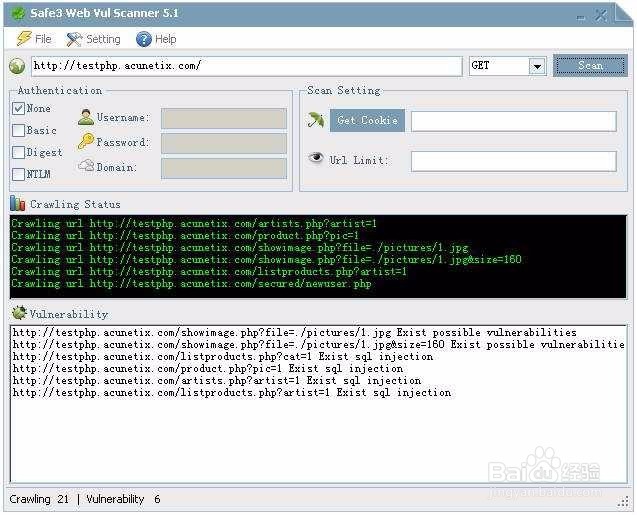Screen dimensions: 637x515
Task: Click the green globe icon beside URL field
Action: click(17, 66)
